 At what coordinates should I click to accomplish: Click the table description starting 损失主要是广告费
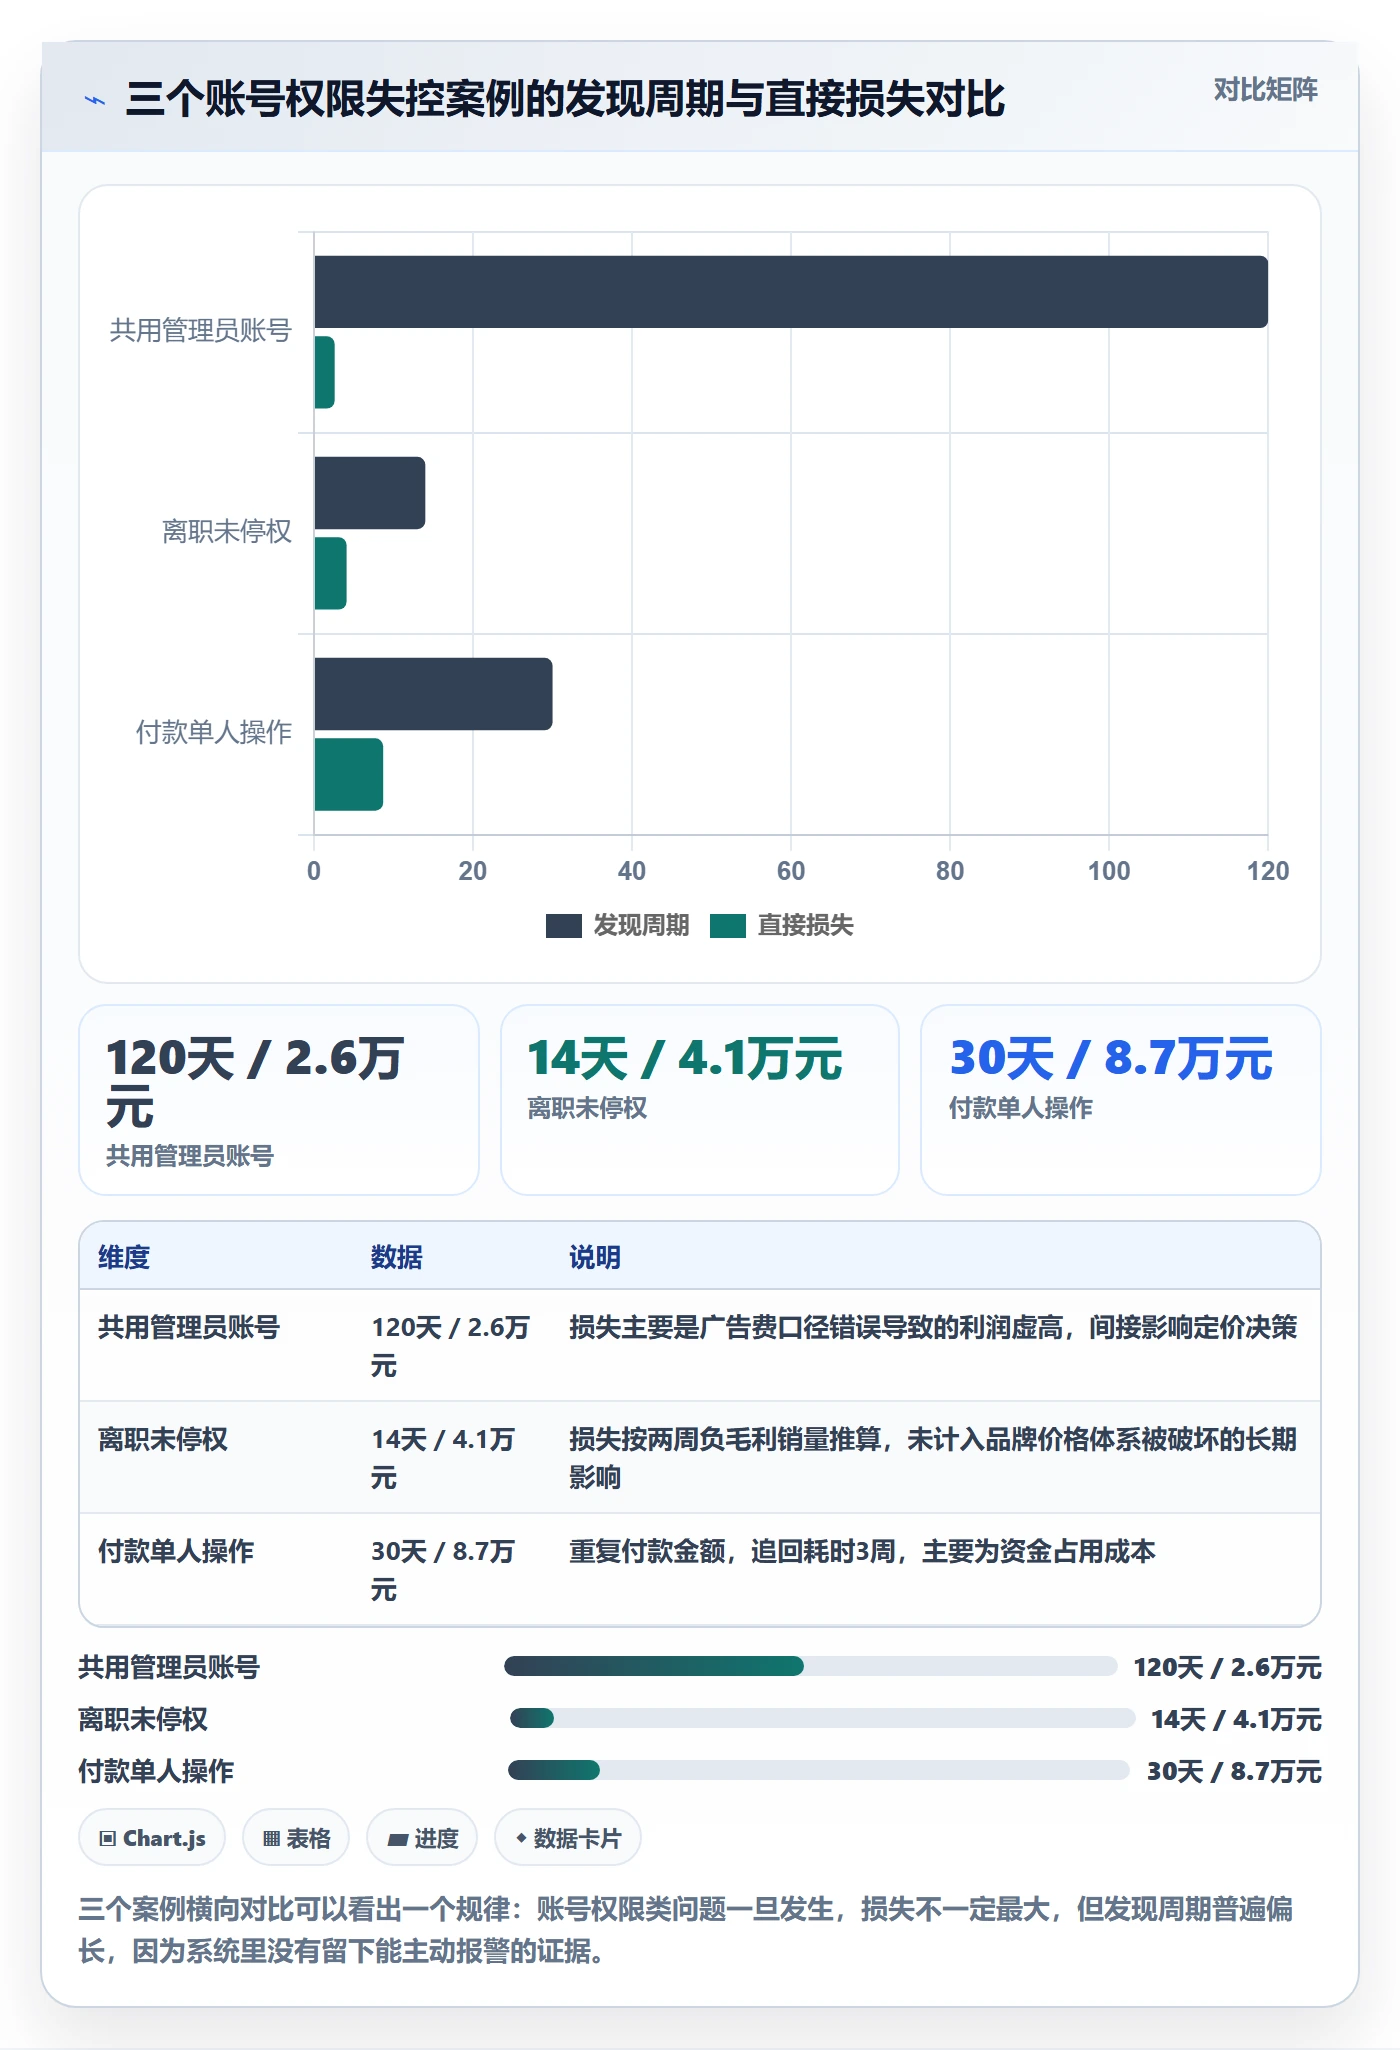933,1327
